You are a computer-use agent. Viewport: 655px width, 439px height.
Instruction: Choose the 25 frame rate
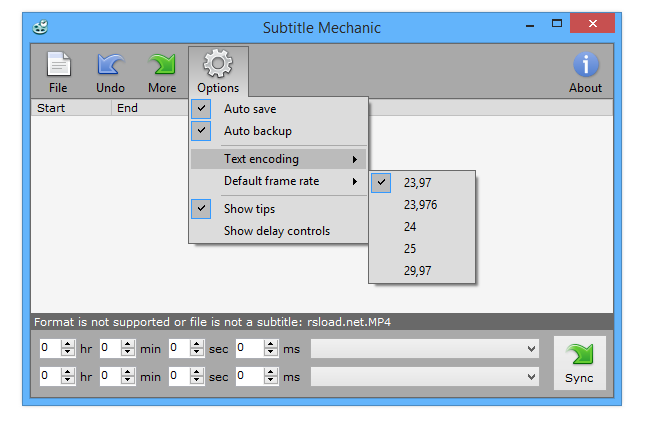410,249
